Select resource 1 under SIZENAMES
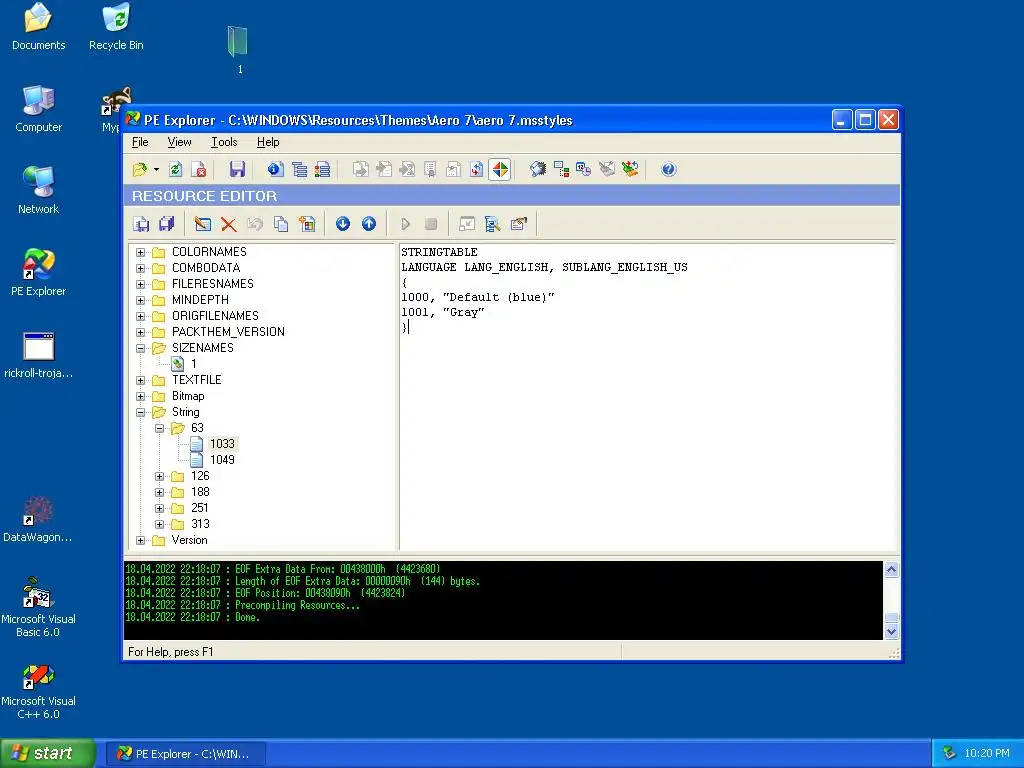Image resolution: width=1024 pixels, height=768 pixels. [x=193, y=364]
